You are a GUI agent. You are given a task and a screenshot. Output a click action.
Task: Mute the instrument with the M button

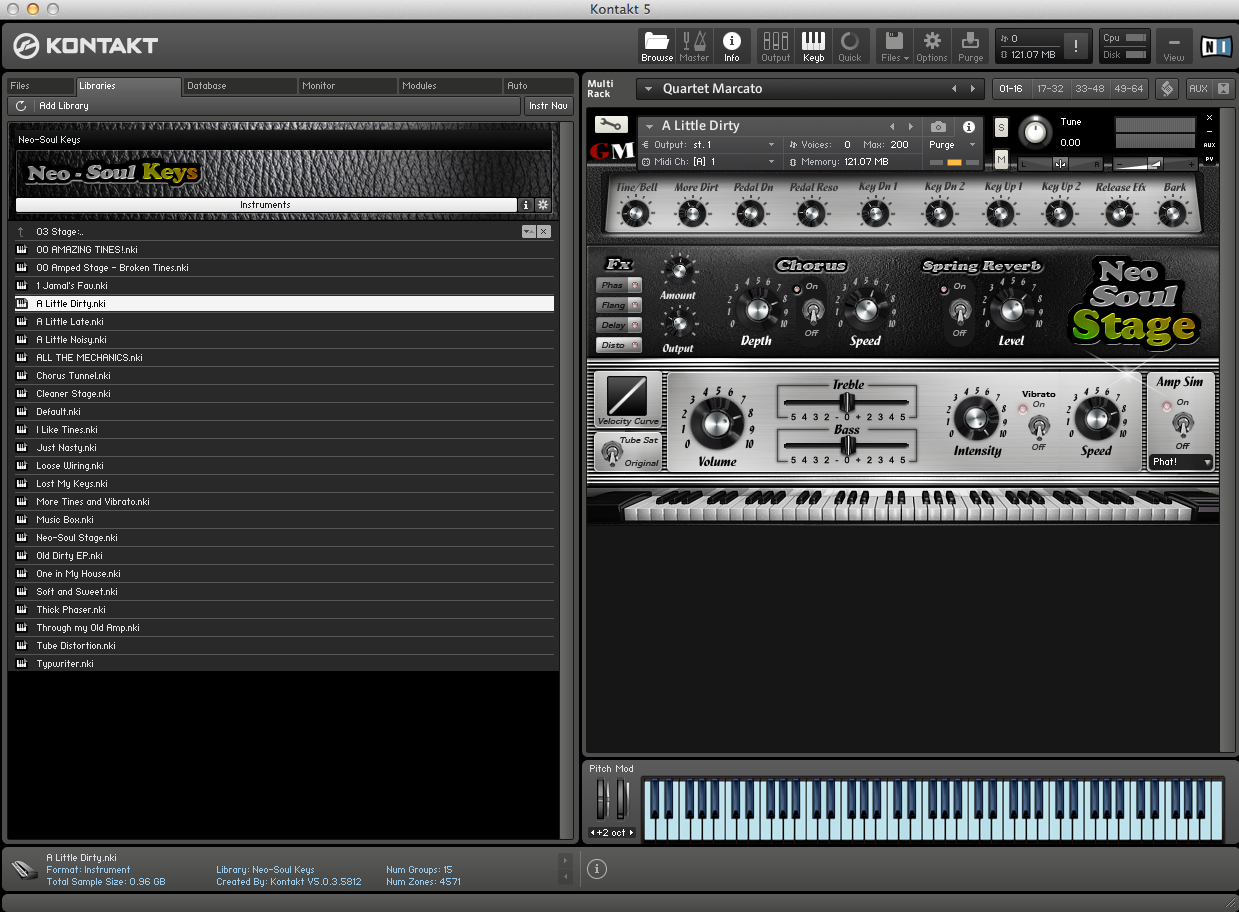[x=1001, y=159]
